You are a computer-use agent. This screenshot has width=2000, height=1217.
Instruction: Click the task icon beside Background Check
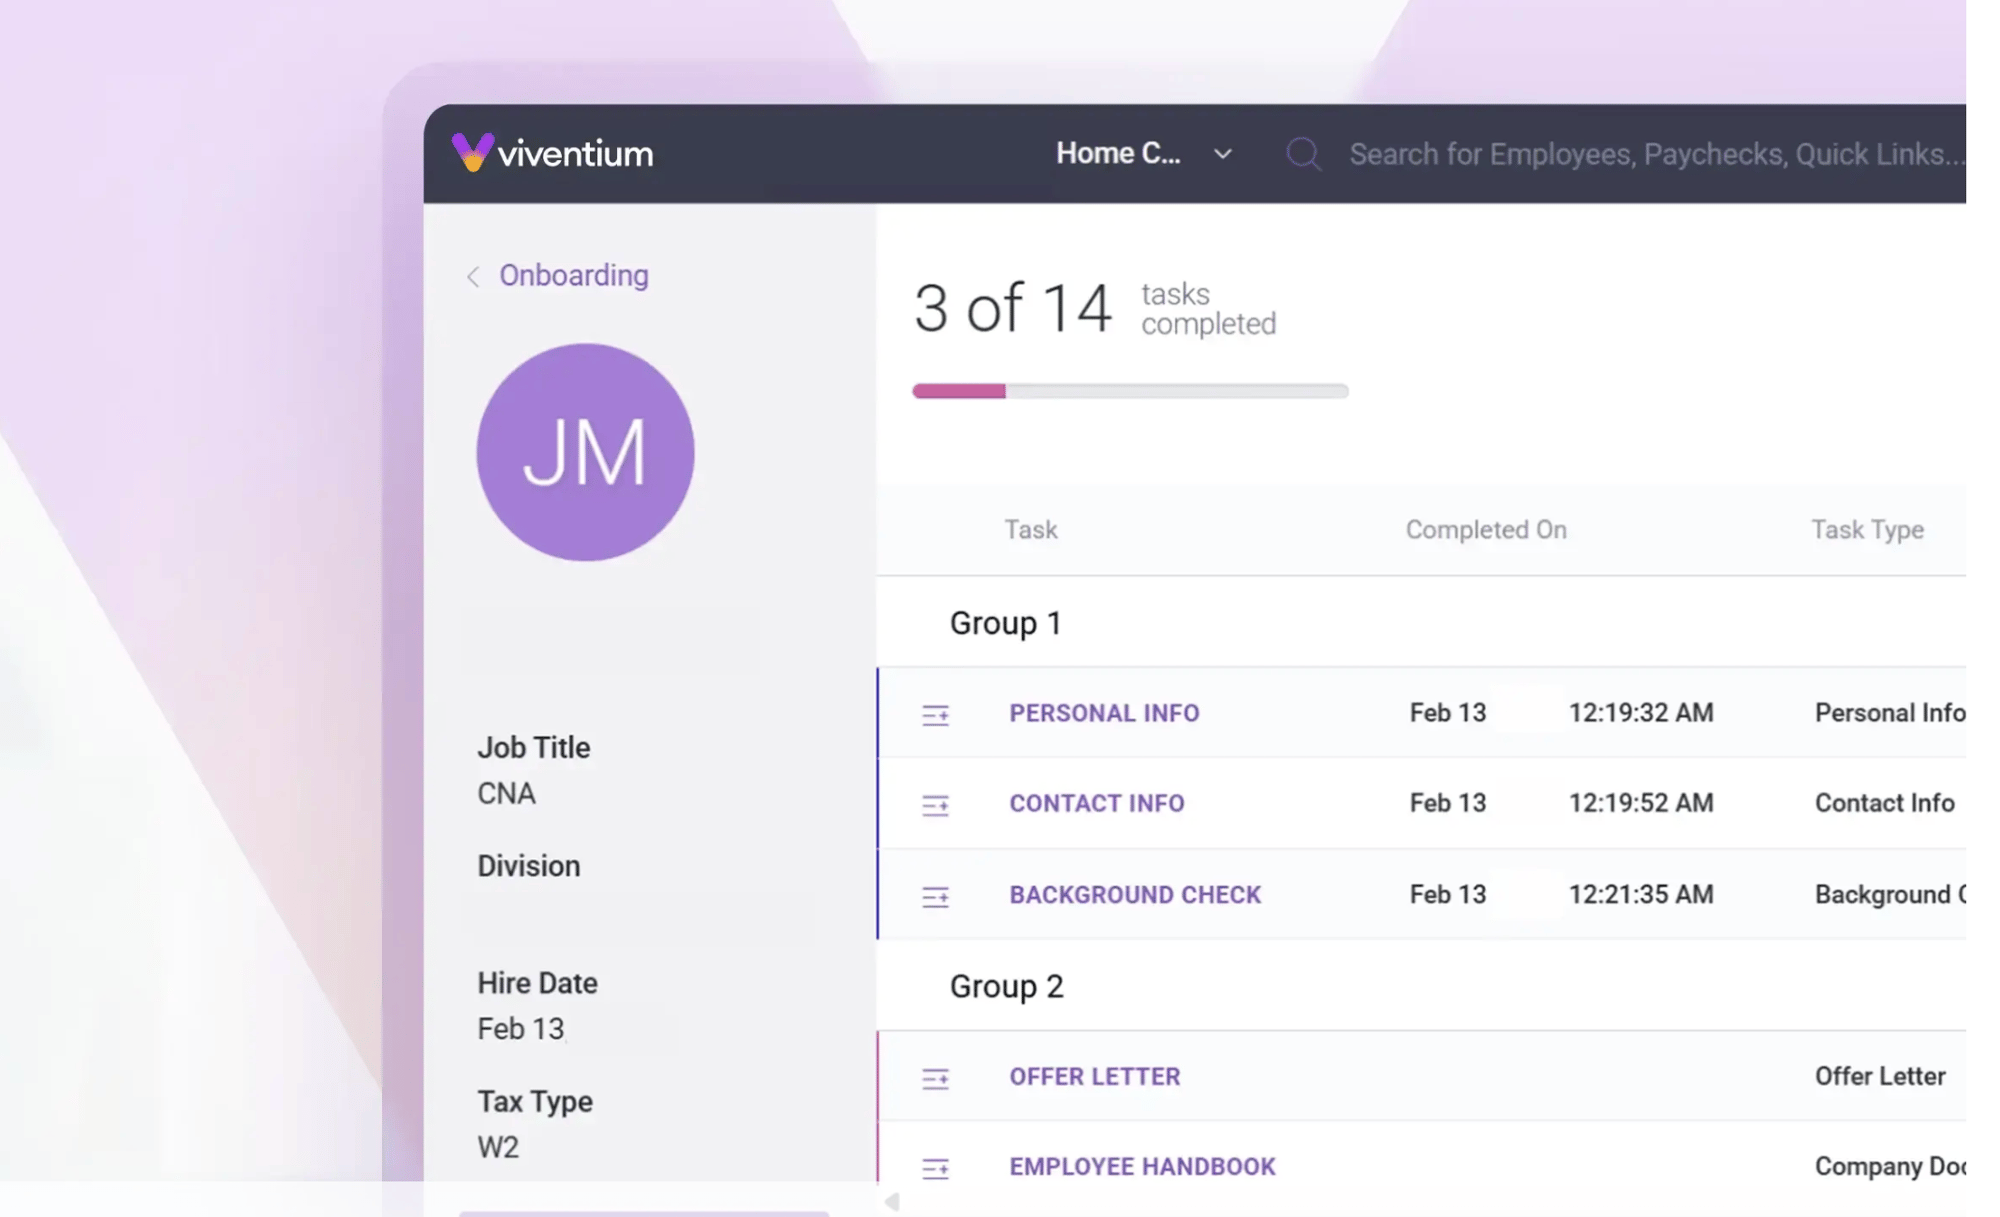[x=936, y=896]
